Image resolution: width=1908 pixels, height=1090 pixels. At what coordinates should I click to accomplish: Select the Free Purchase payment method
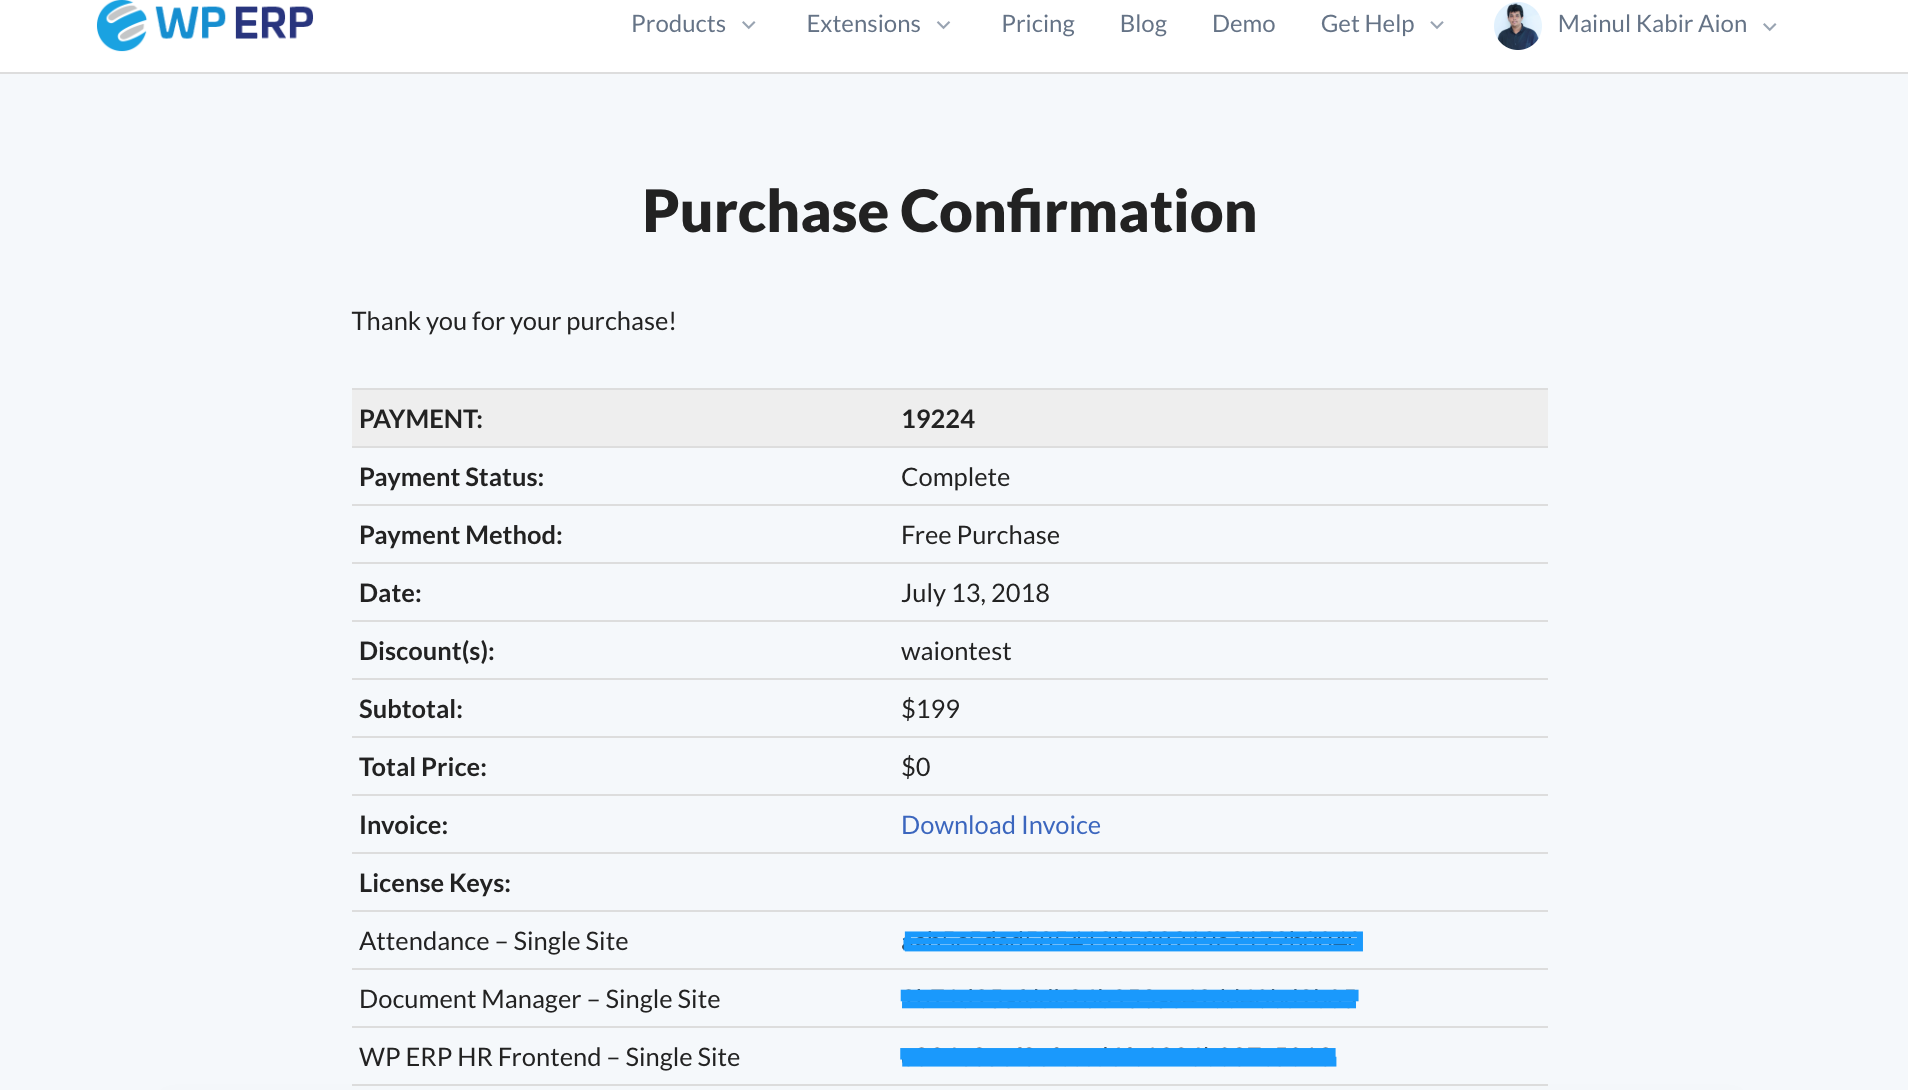980,535
